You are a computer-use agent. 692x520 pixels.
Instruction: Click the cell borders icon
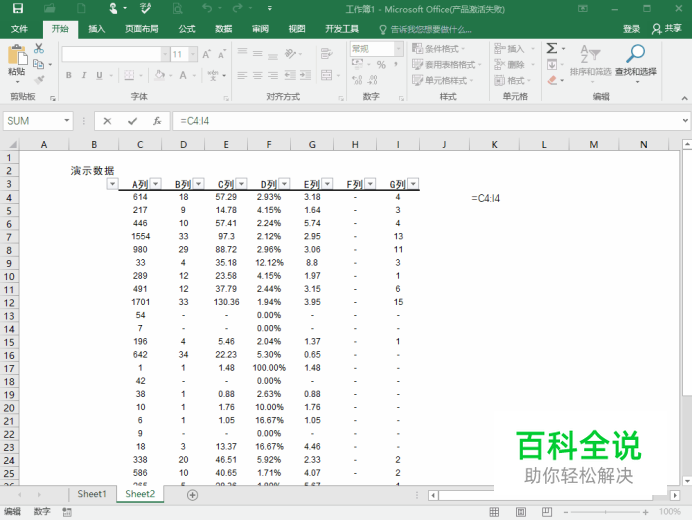(129, 75)
